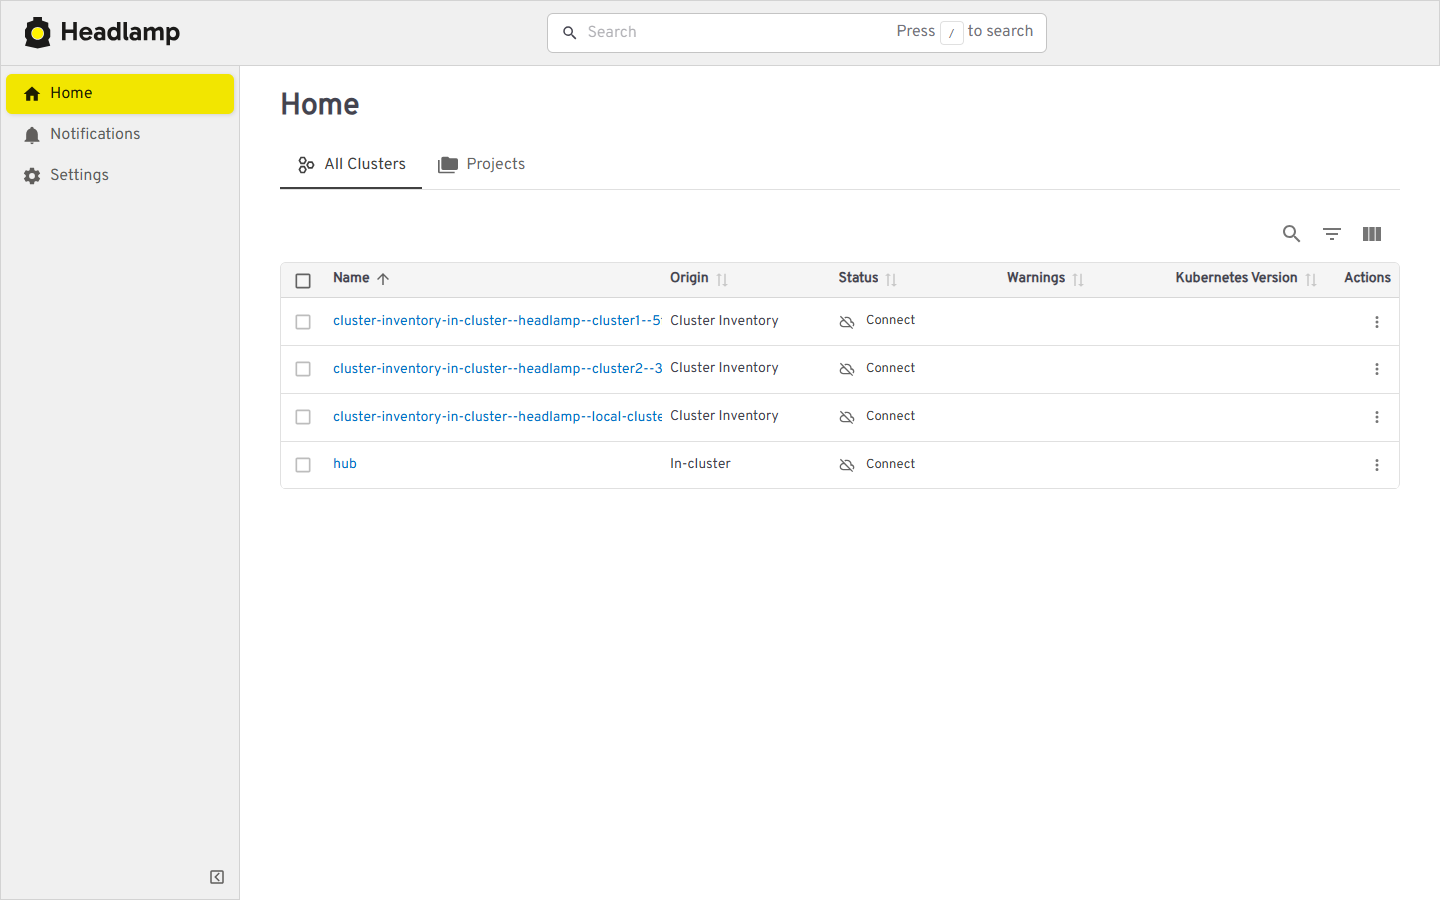1440x900 pixels.
Task: Click Connect status for hub row
Action: (877, 465)
